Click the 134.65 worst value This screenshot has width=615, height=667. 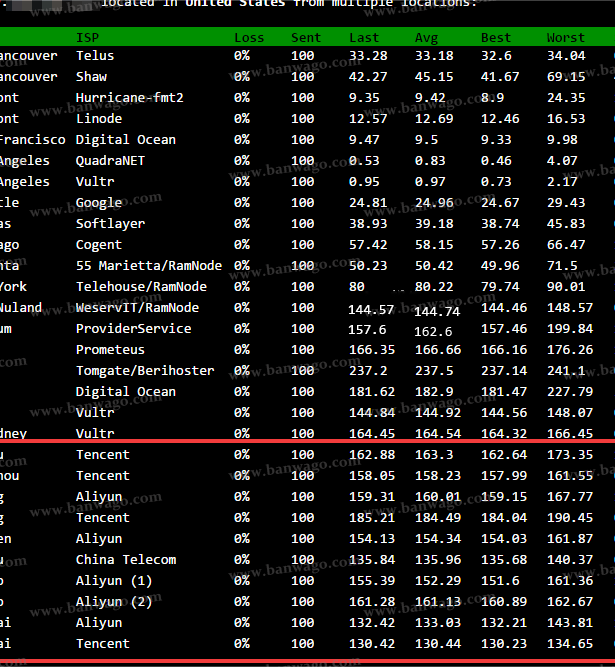570,644
